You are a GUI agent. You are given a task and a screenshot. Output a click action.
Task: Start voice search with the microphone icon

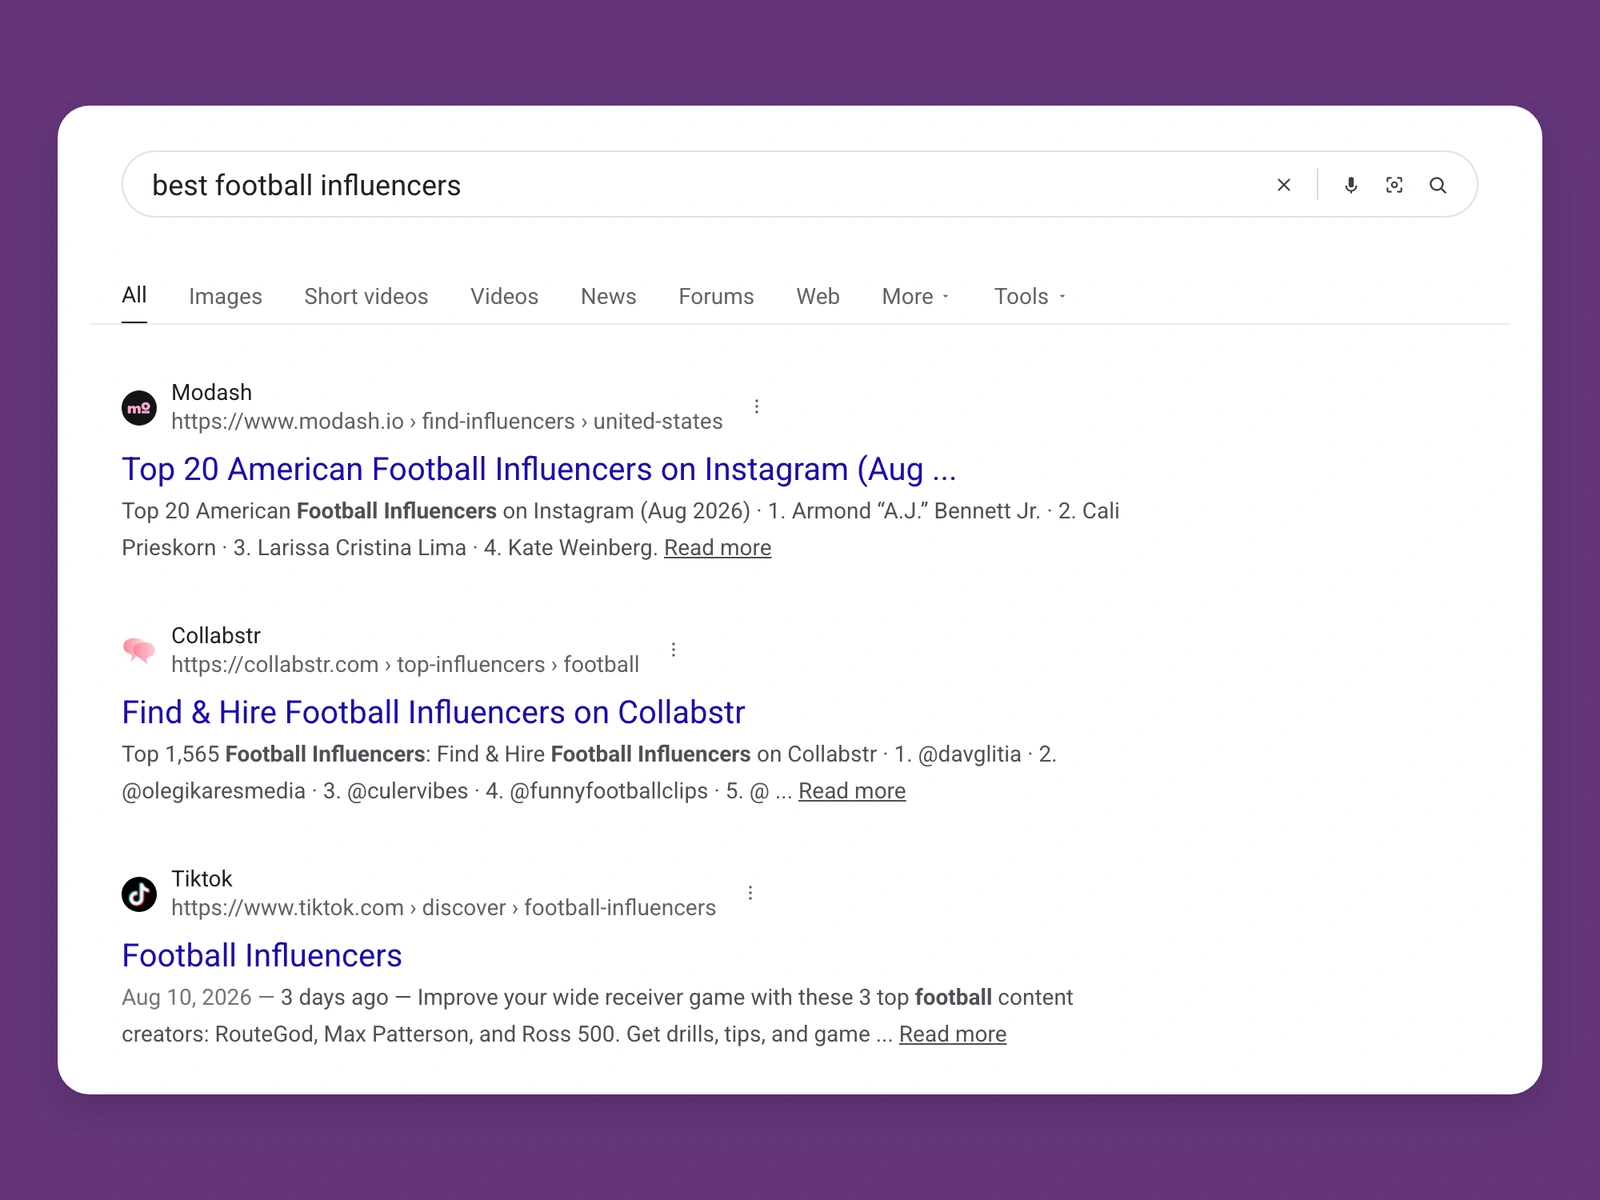coord(1351,185)
